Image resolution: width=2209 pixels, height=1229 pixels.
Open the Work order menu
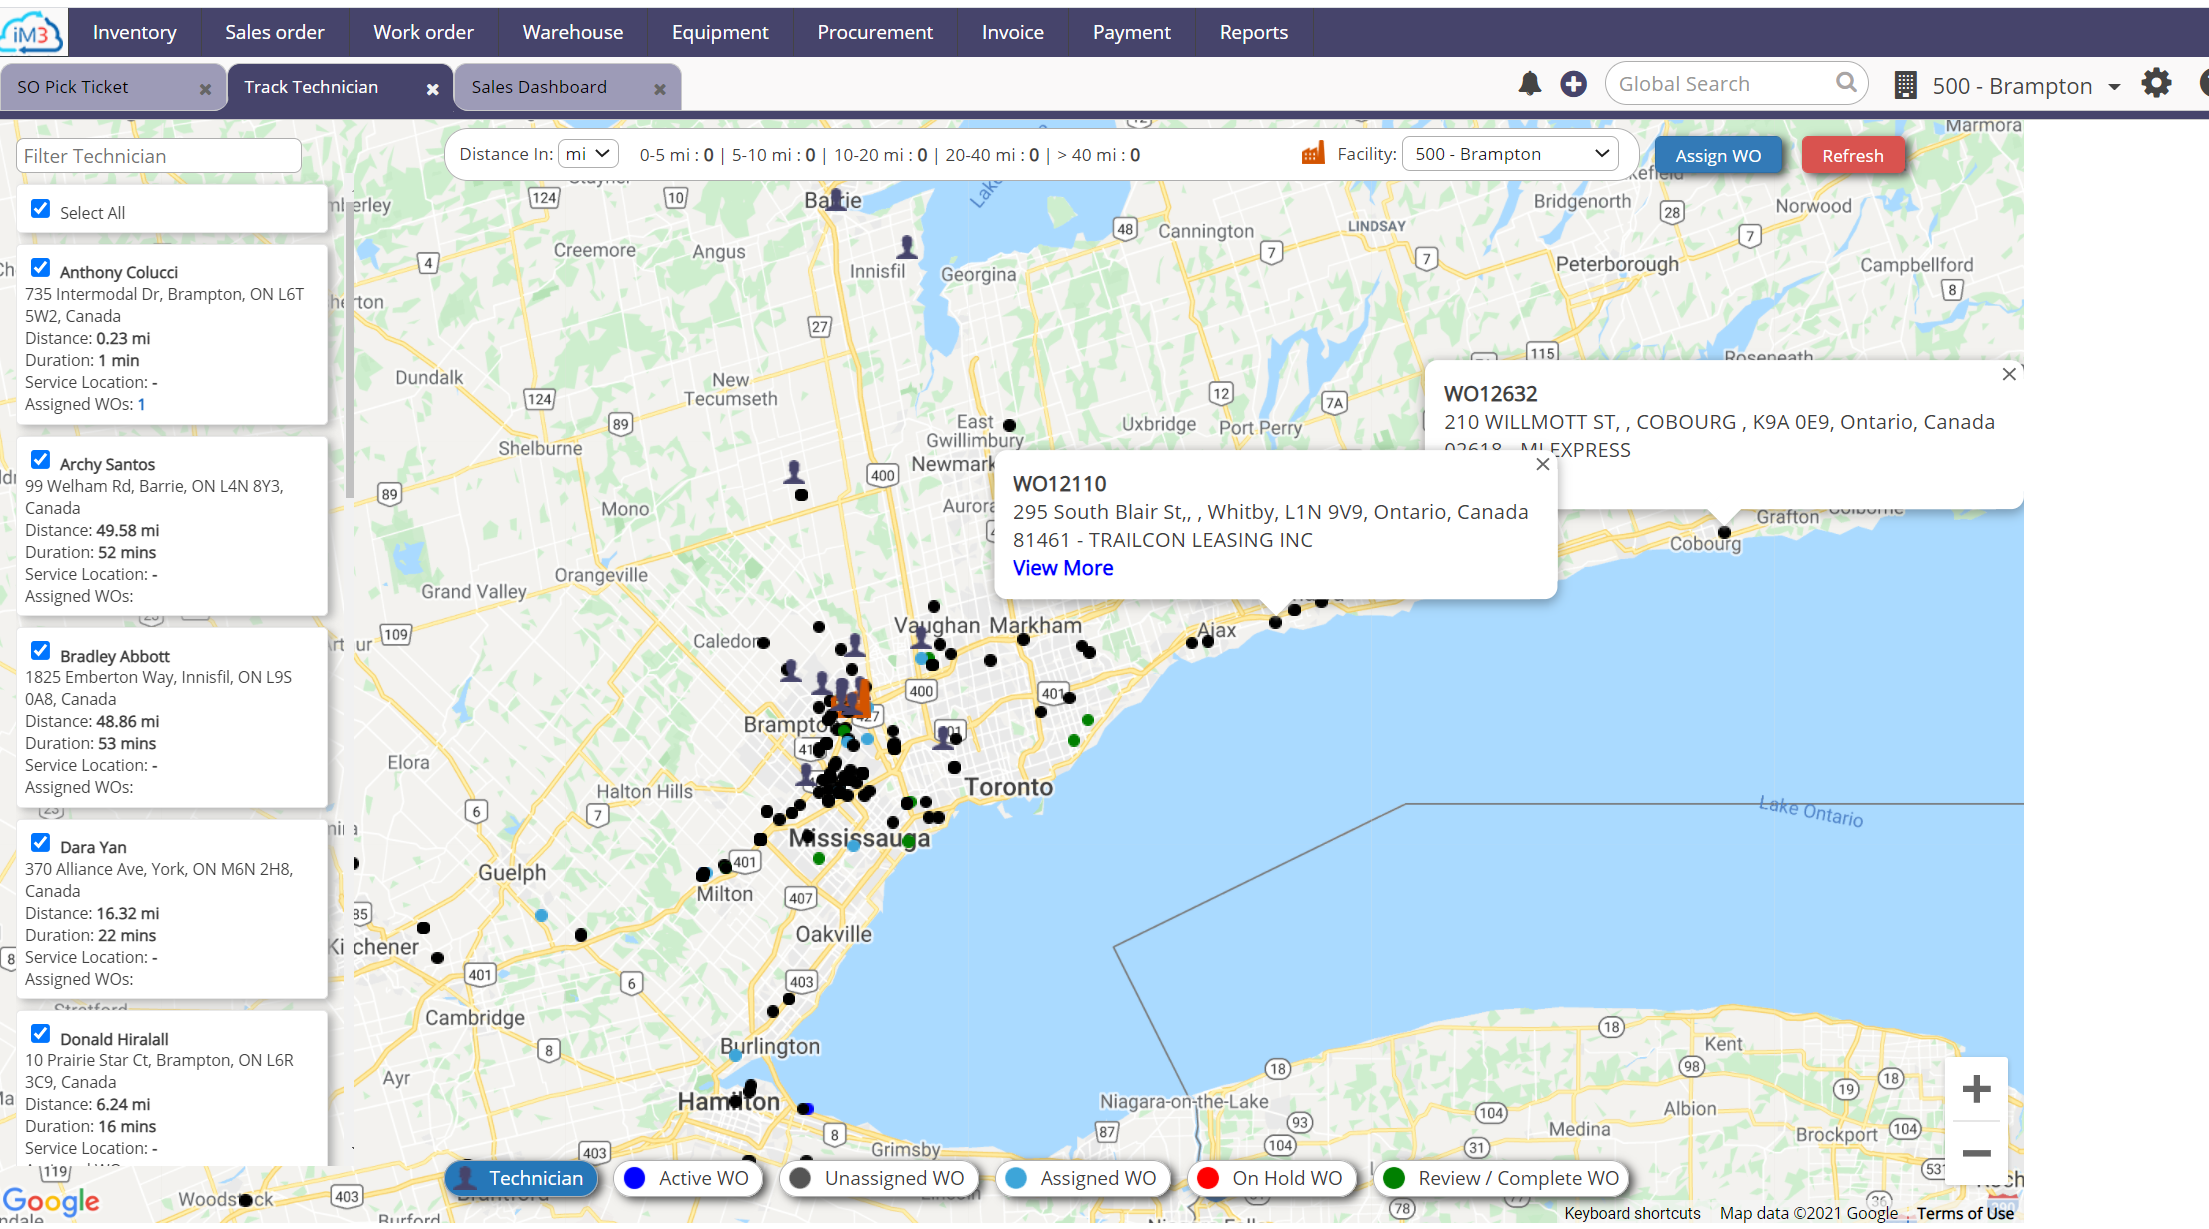click(x=423, y=32)
